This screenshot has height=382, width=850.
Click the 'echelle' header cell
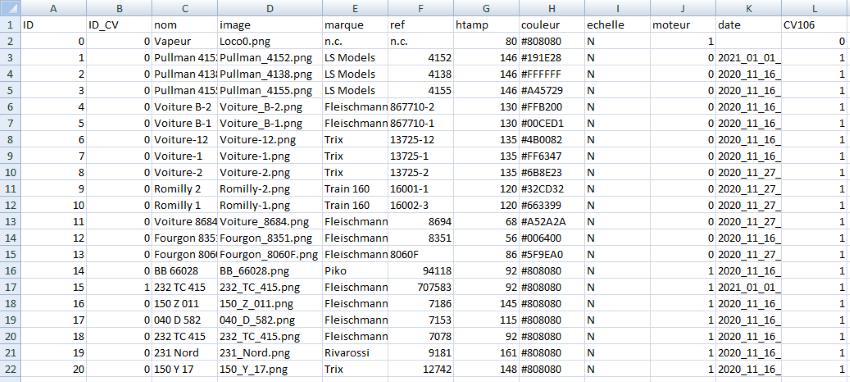click(x=617, y=25)
